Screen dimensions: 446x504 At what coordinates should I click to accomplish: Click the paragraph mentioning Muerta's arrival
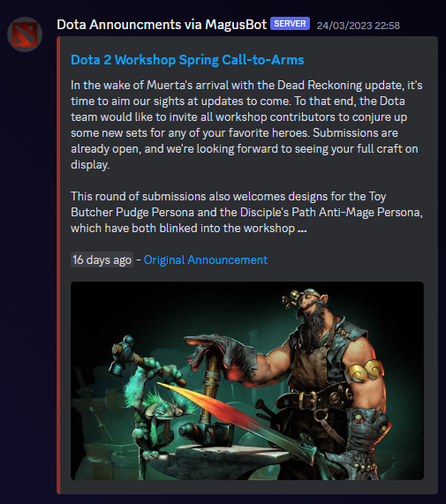pos(246,125)
